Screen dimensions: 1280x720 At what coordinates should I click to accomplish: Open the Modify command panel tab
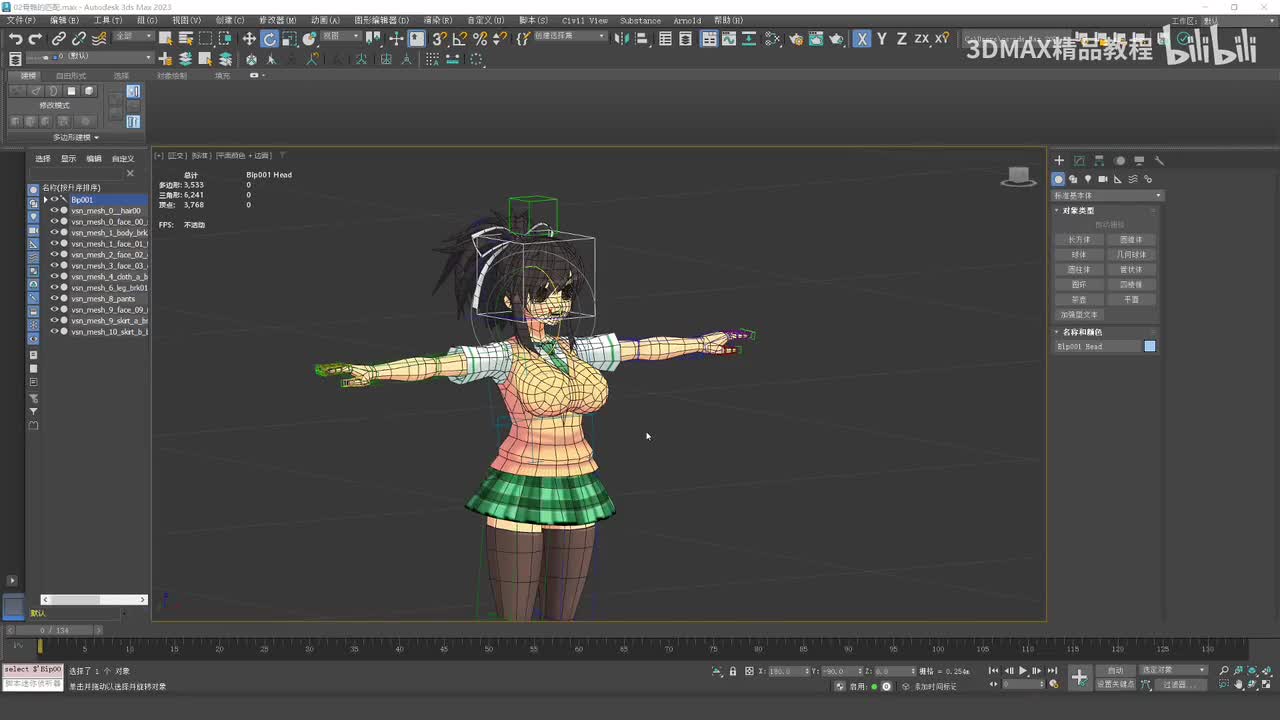(x=1079, y=160)
